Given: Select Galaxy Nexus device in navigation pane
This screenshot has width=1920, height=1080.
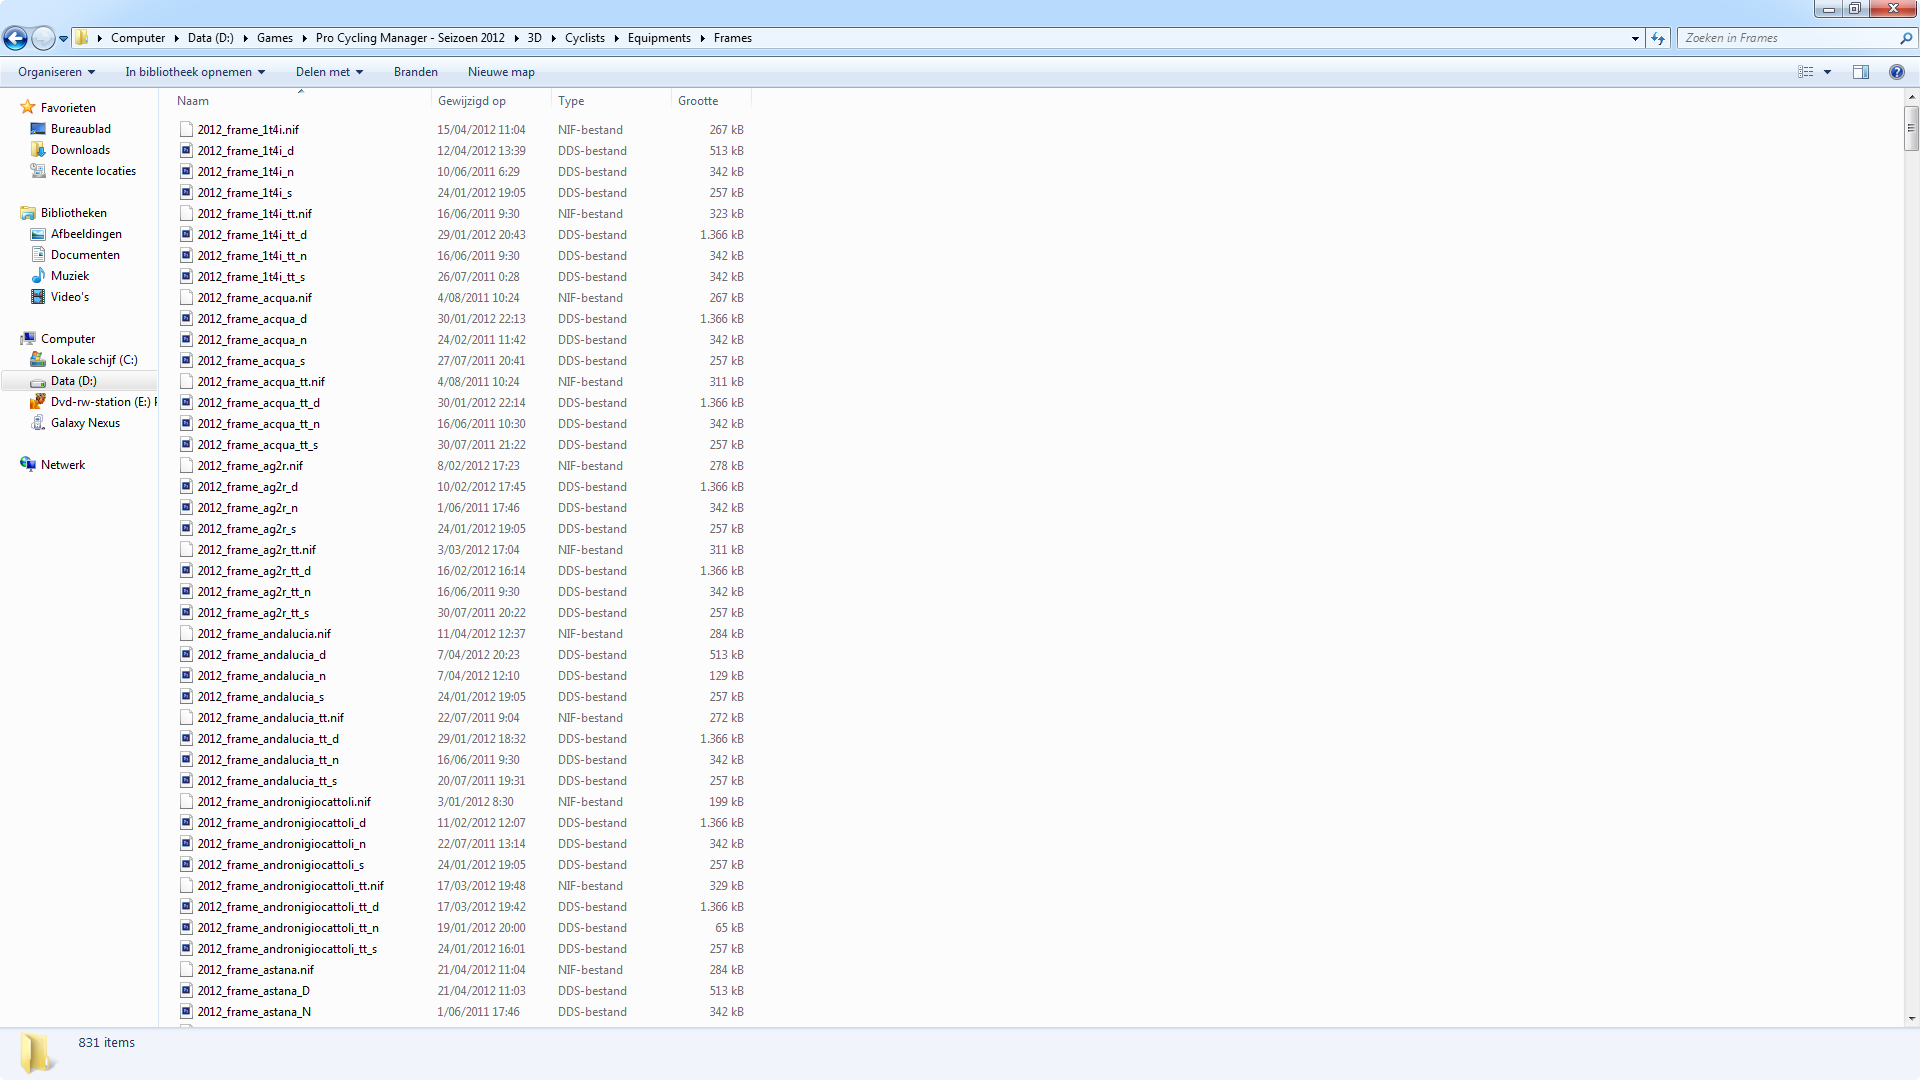Looking at the screenshot, I should click(85, 423).
